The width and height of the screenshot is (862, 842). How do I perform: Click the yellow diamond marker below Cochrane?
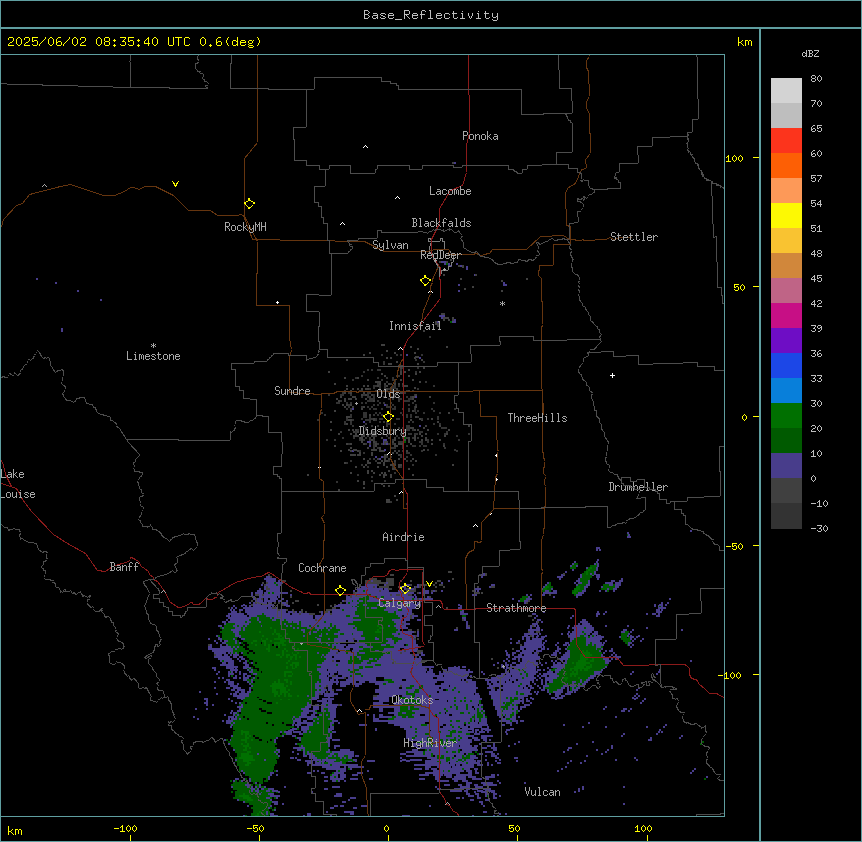pyautogui.click(x=340, y=591)
